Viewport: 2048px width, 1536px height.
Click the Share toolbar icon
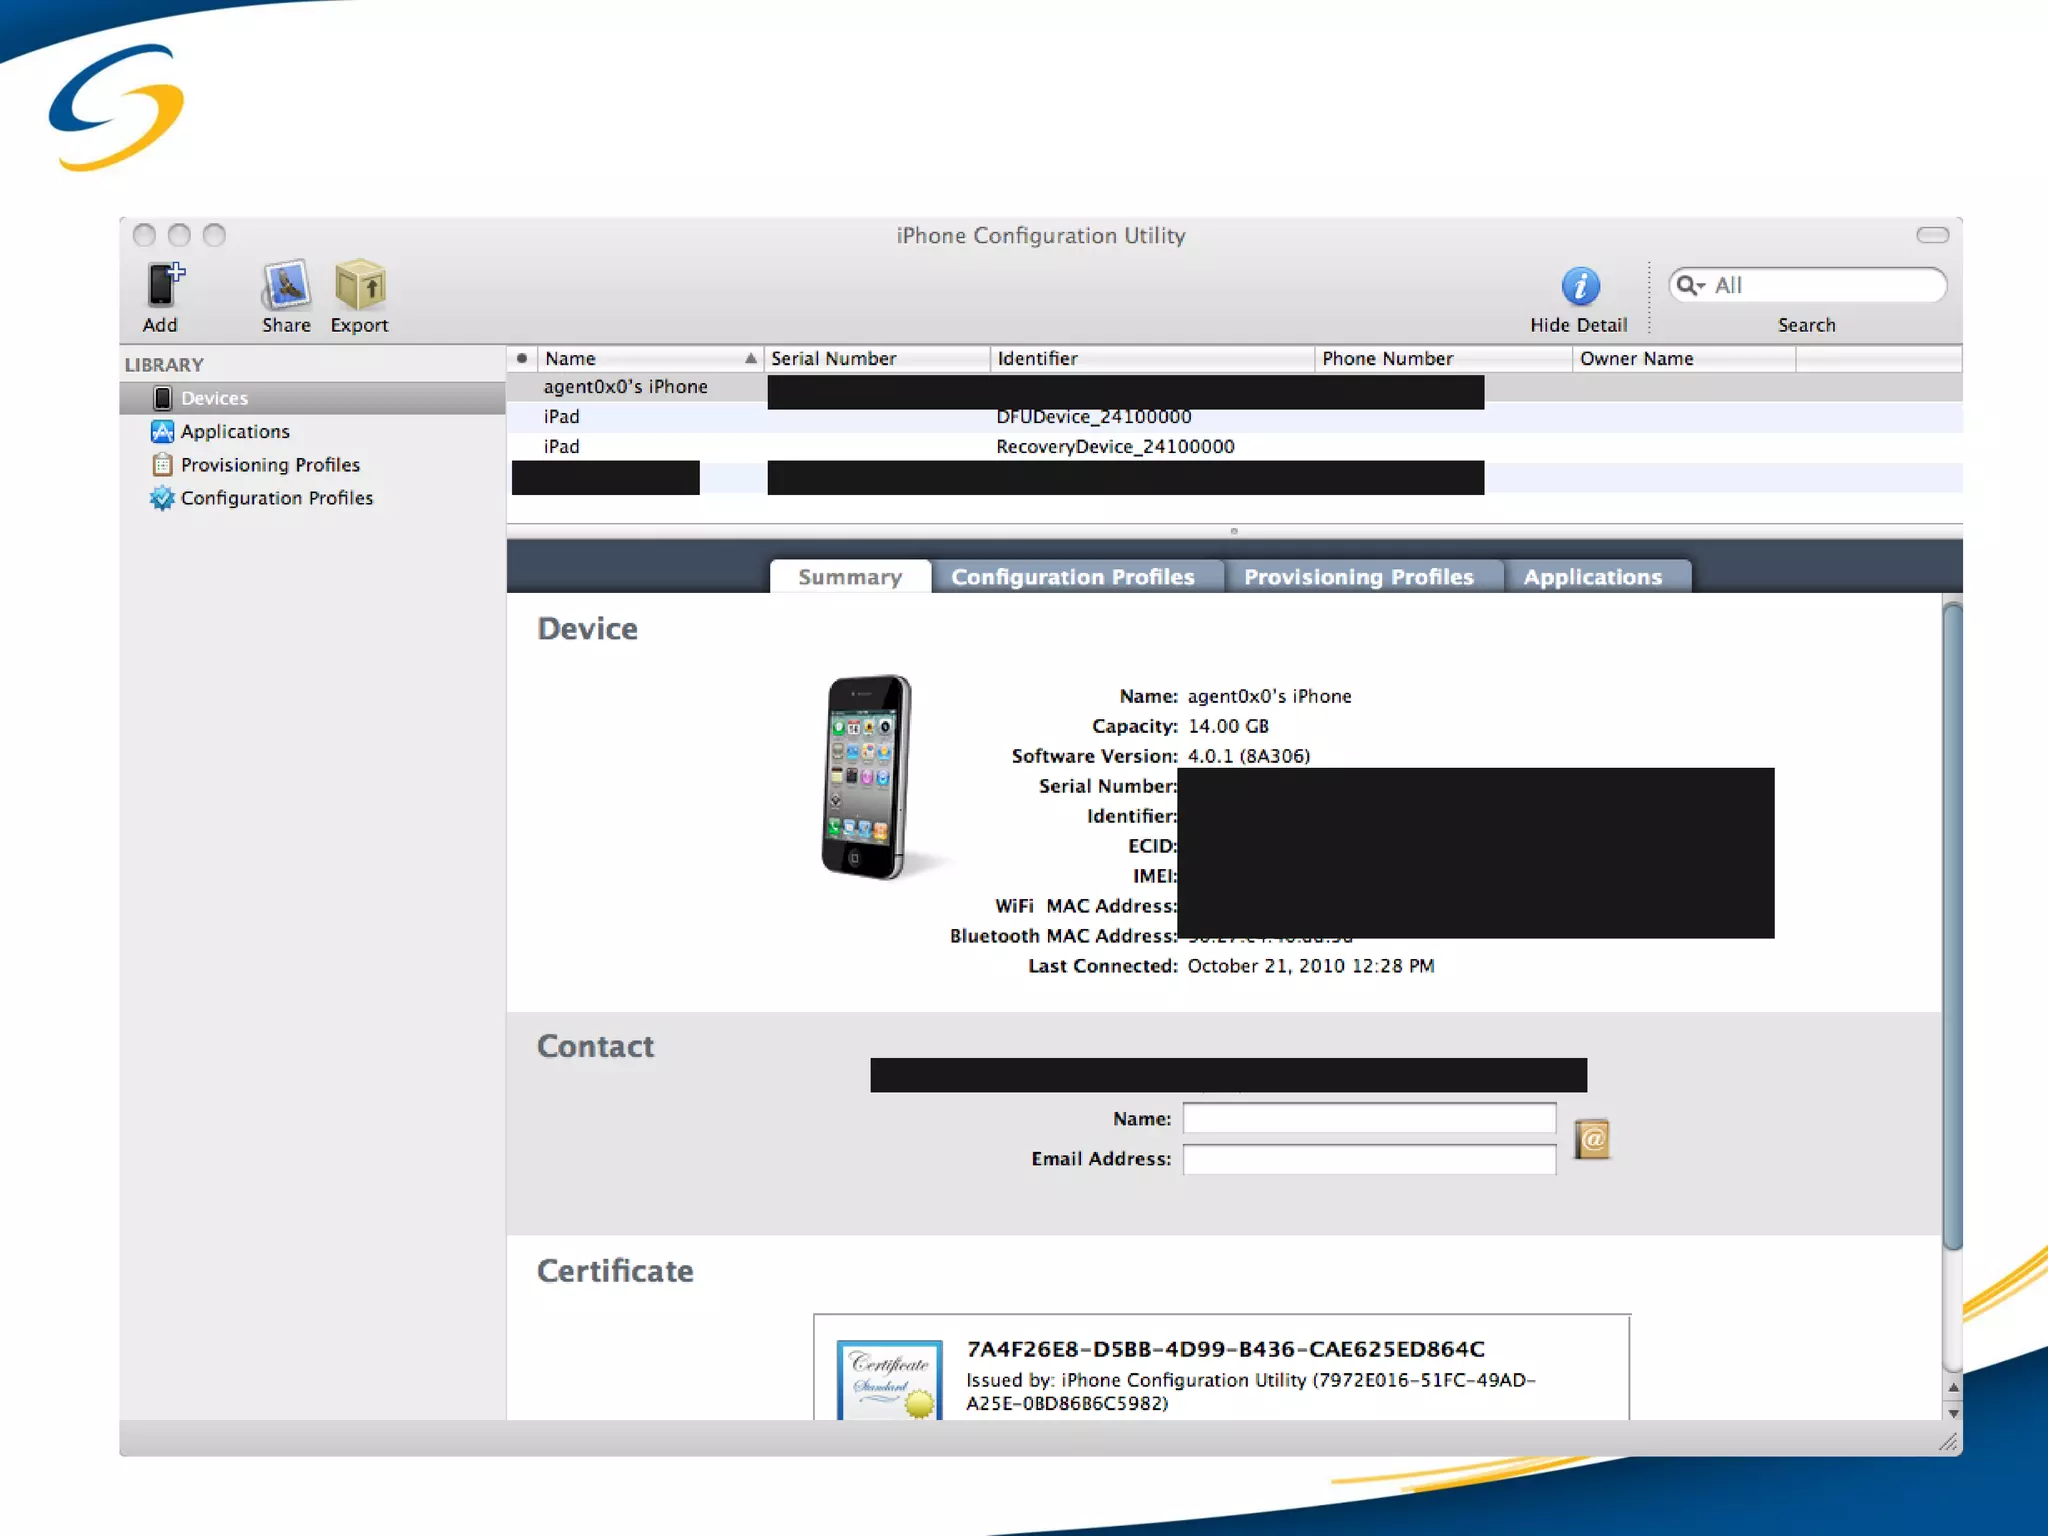pyautogui.click(x=286, y=286)
